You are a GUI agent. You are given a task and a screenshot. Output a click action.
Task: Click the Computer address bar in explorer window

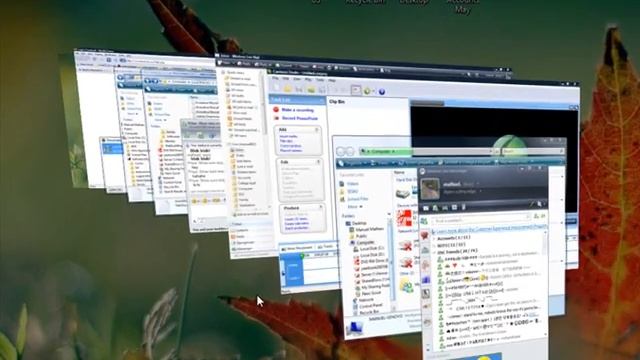pos(427,151)
